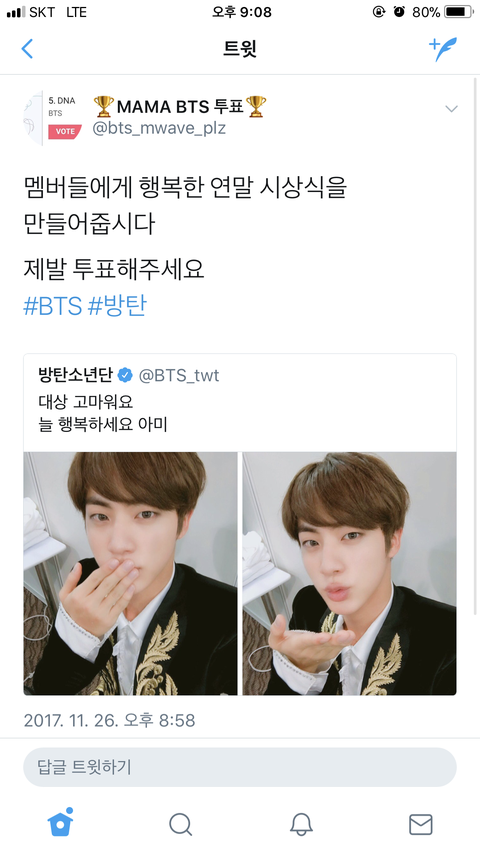Open the left photo with hand covering mouth

pos(130,573)
